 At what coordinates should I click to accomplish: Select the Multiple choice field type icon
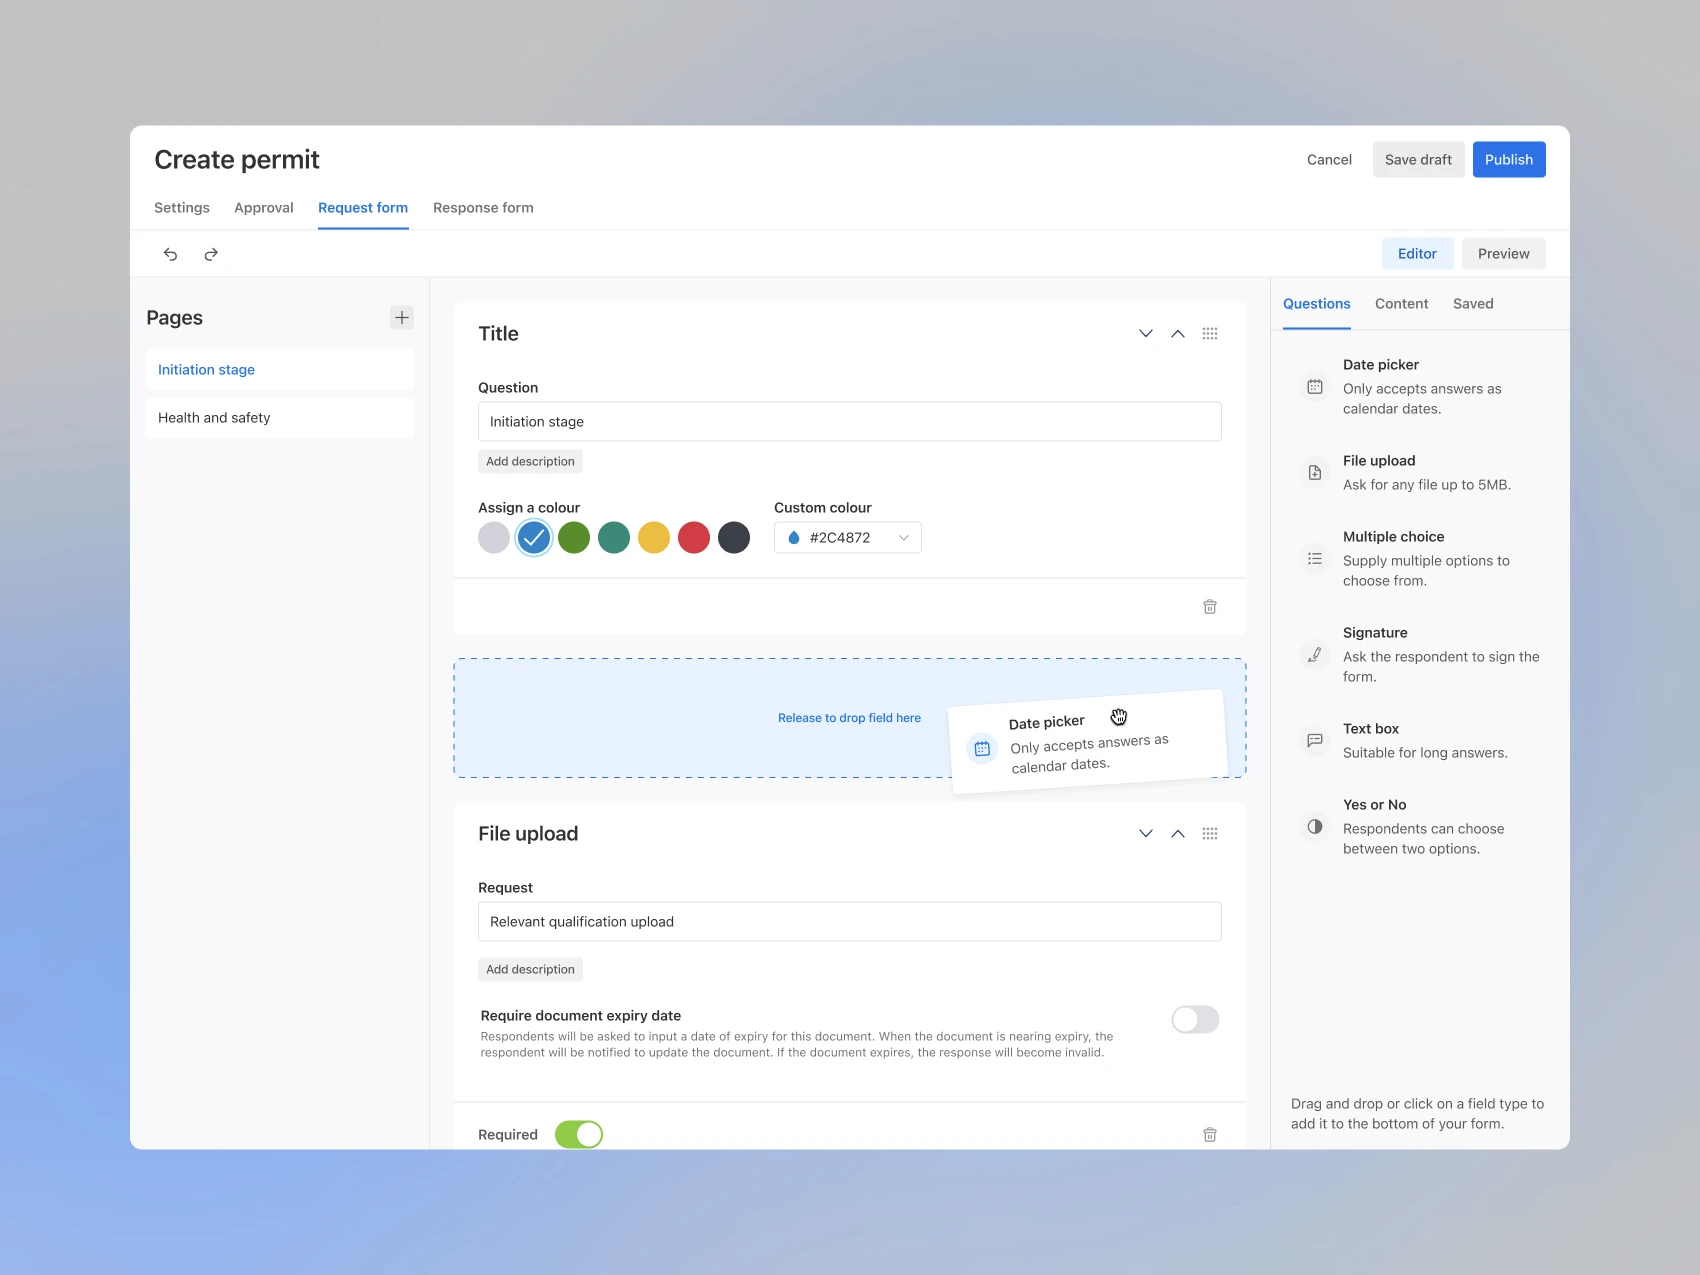pos(1314,558)
